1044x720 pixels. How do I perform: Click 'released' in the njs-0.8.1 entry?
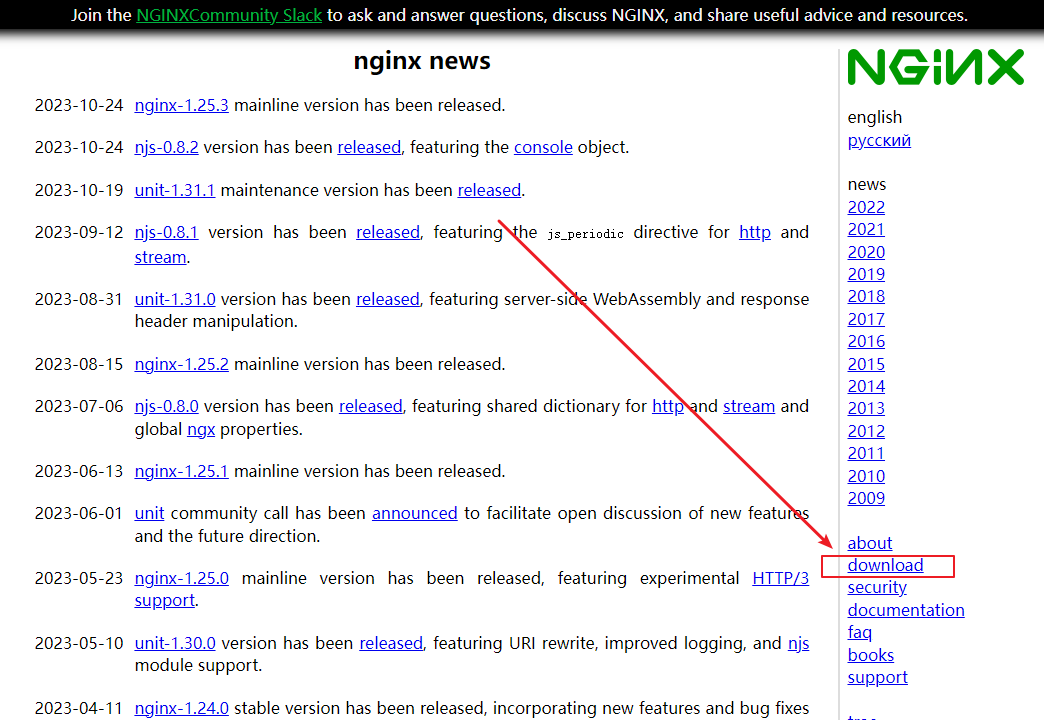pyautogui.click(x=388, y=232)
